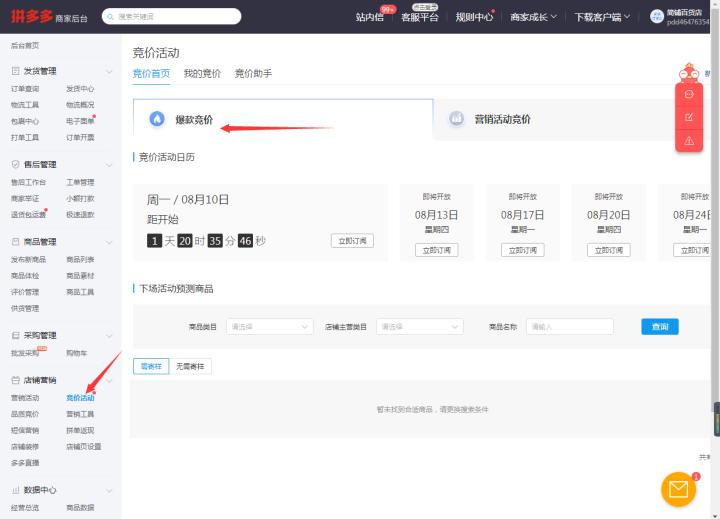
Task: Click the 商品管理 section icon
Action: (x=15, y=242)
